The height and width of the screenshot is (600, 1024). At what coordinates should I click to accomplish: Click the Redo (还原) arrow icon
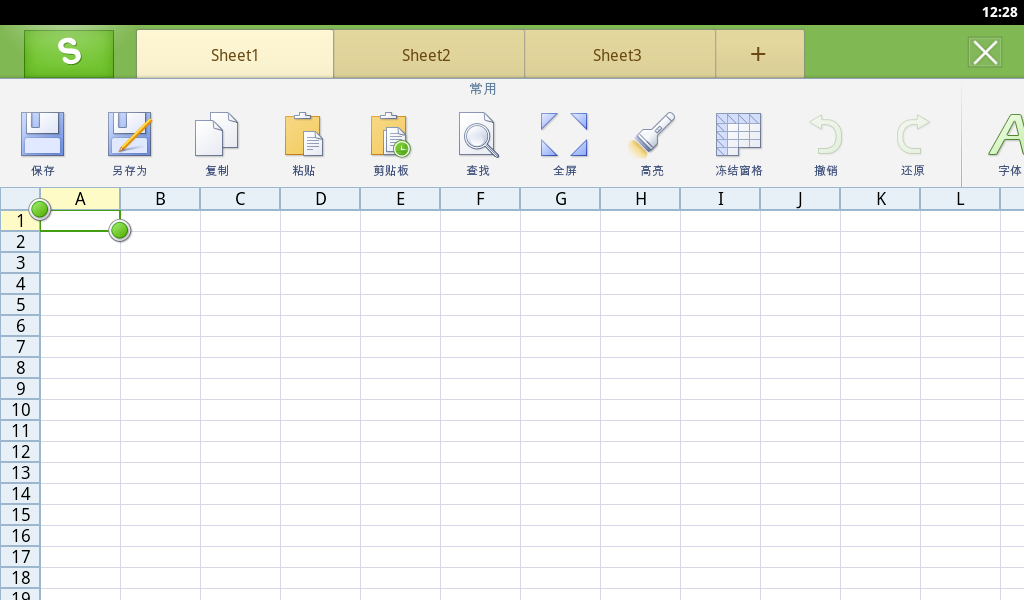click(912, 136)
